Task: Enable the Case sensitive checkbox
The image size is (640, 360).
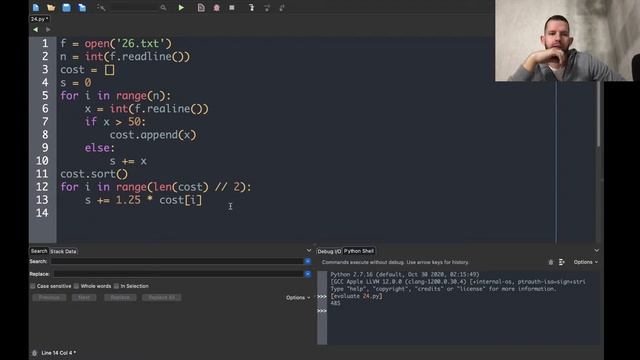Action: 33,286
